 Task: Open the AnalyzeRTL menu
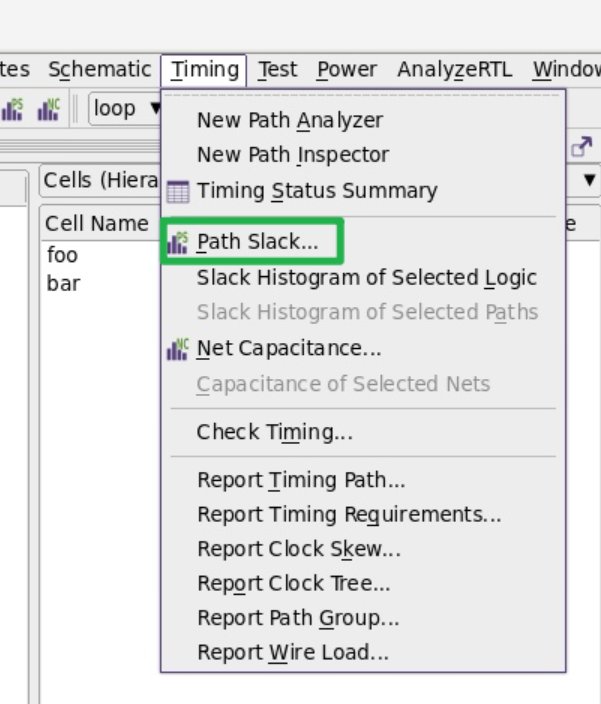(x=455, y=70)
